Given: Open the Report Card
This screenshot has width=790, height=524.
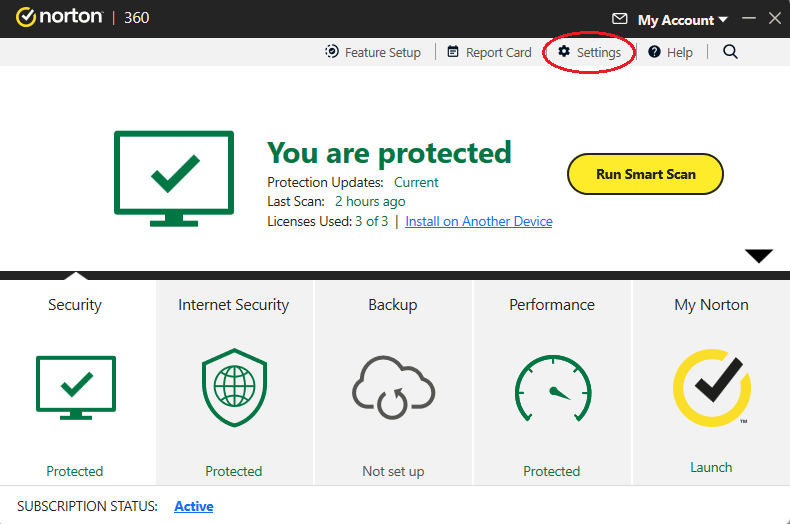Looking at the screenshot, I should coord(490,52).
